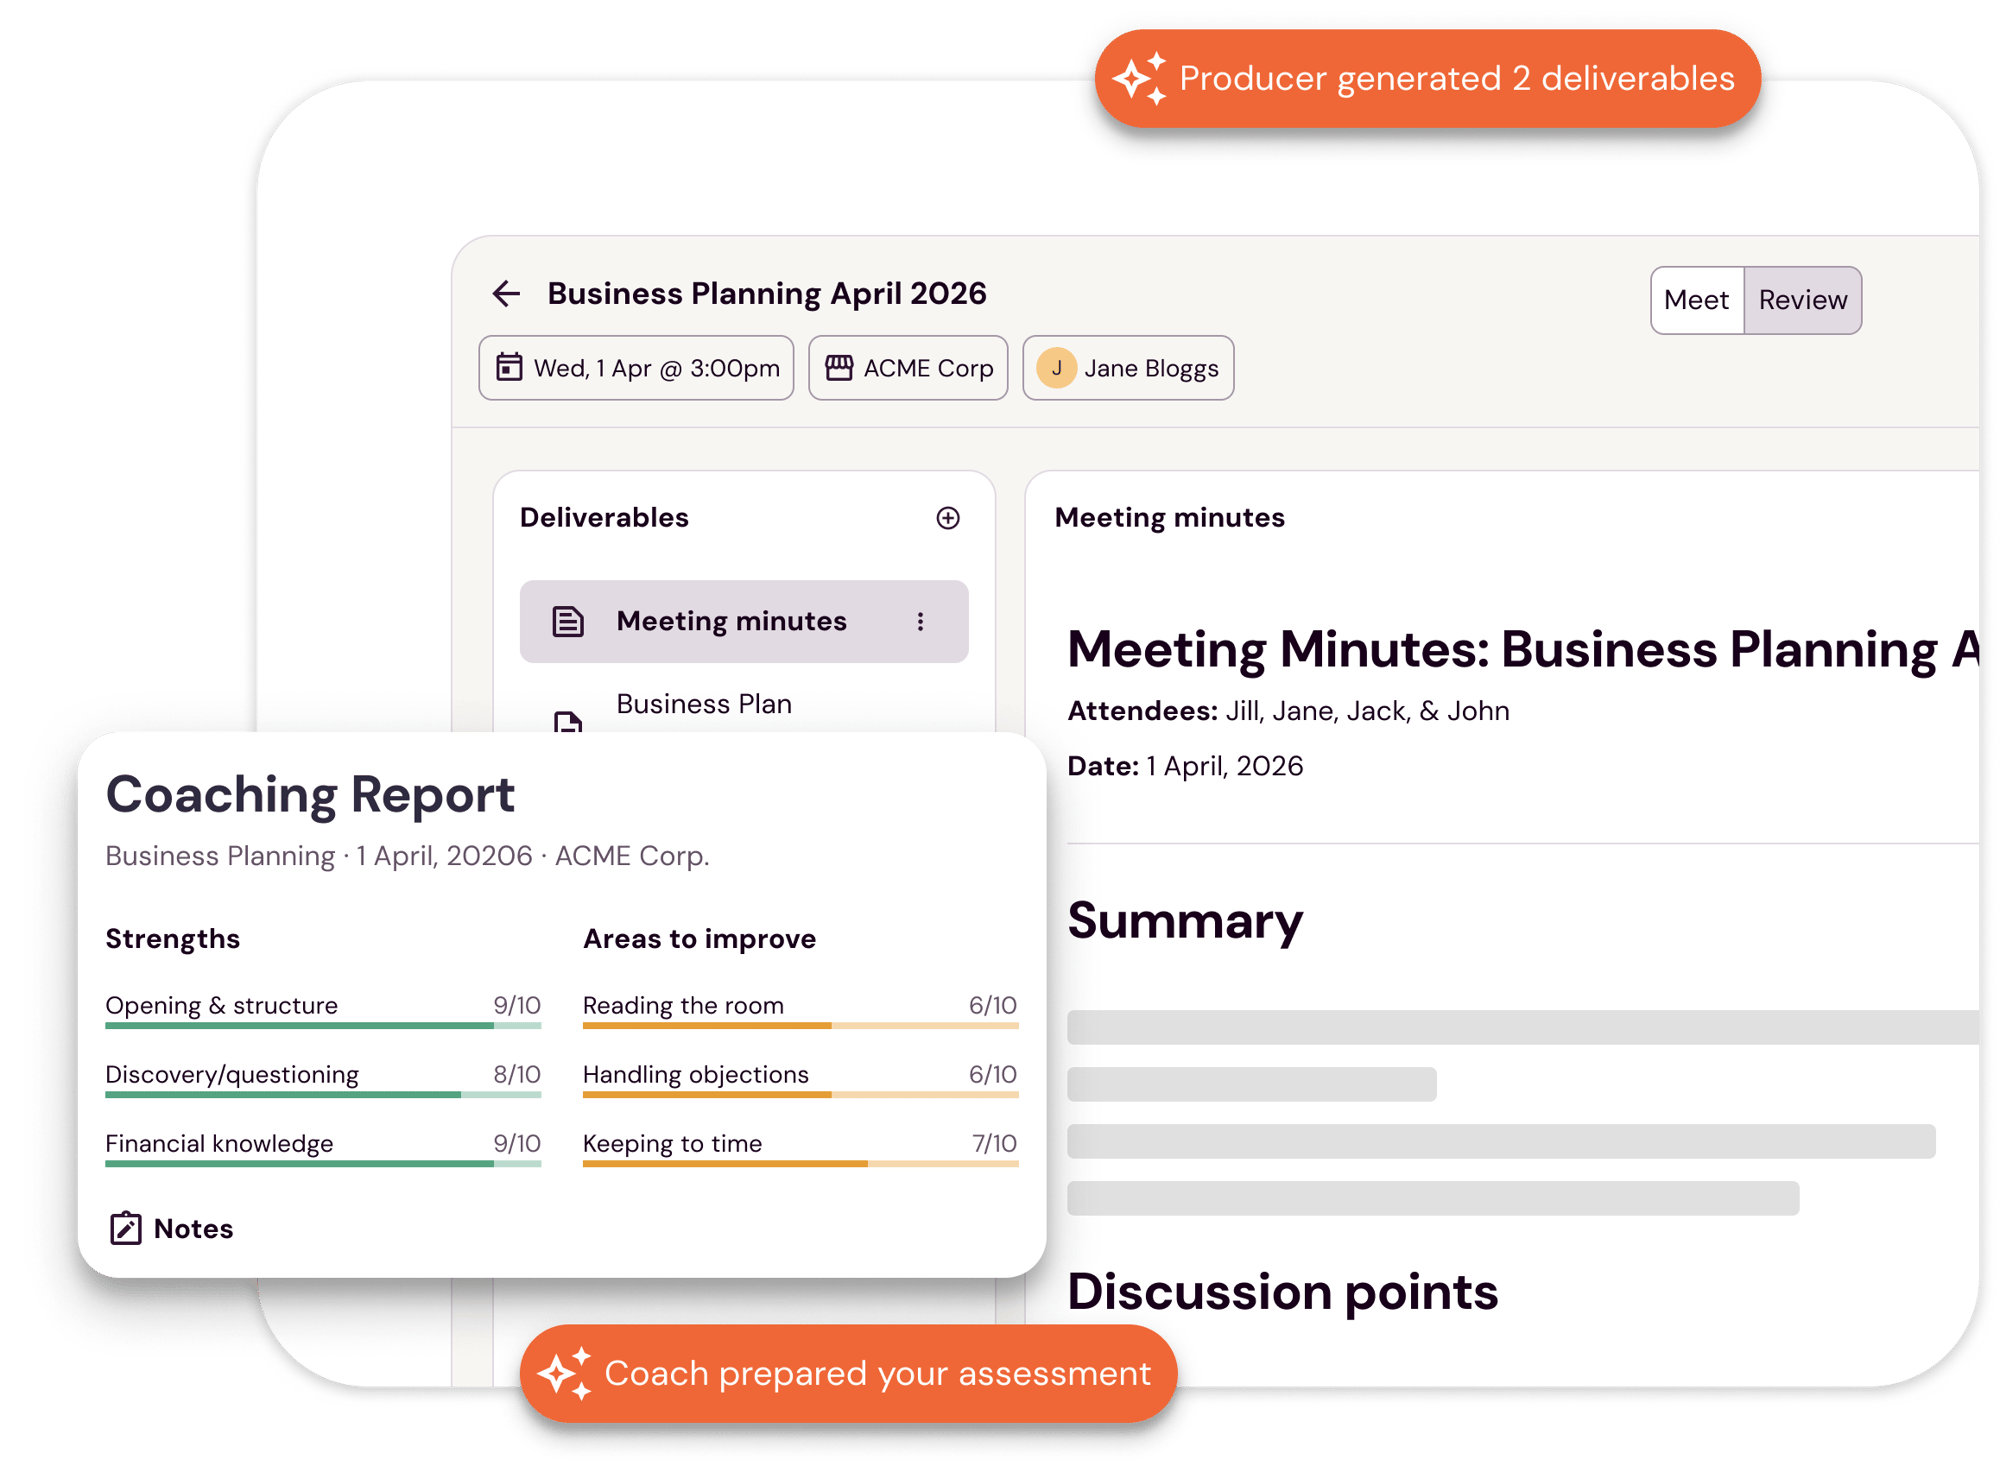Click the storefront icon beside ACME Corp
This screenshot has width=2000, height=1466.
(838, 368)
